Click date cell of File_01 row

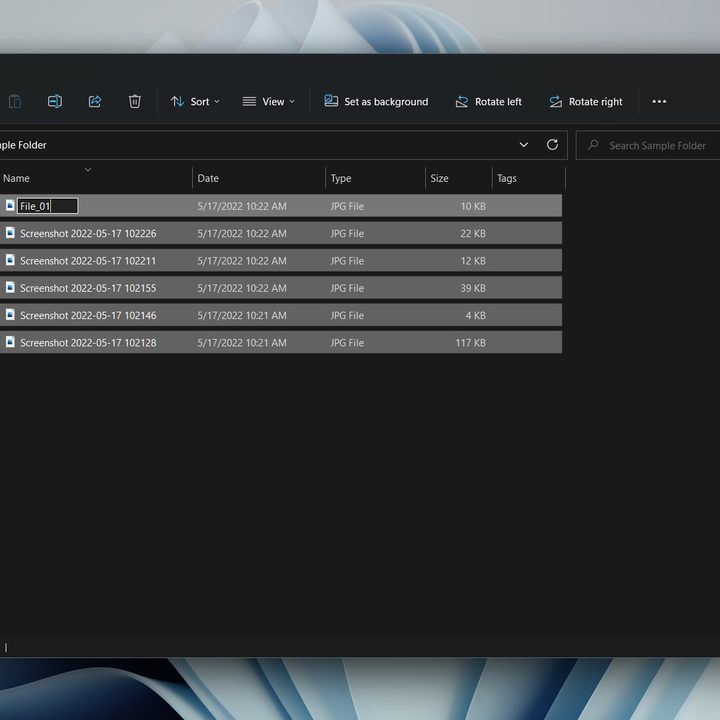(x=242, y=206)
